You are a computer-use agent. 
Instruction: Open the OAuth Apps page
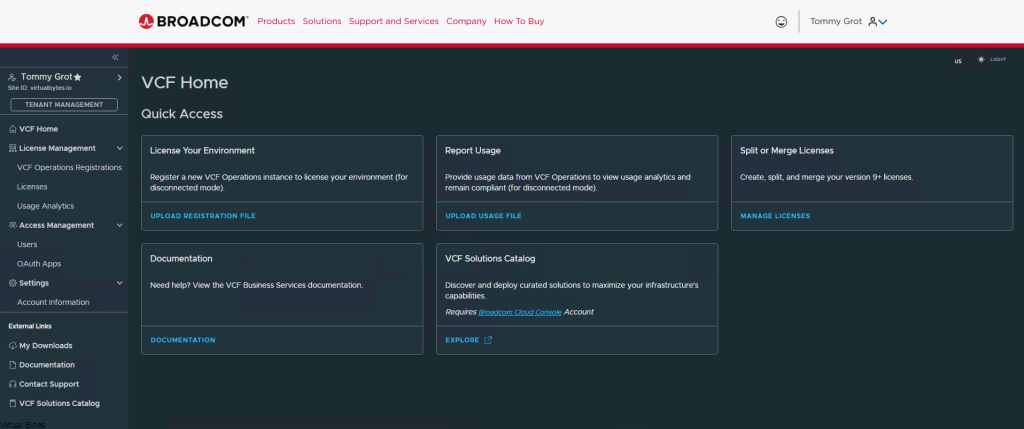pos(39,264)
